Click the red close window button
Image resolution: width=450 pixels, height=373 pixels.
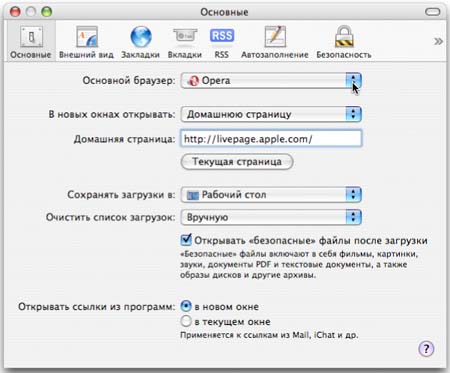click(15, 12)
